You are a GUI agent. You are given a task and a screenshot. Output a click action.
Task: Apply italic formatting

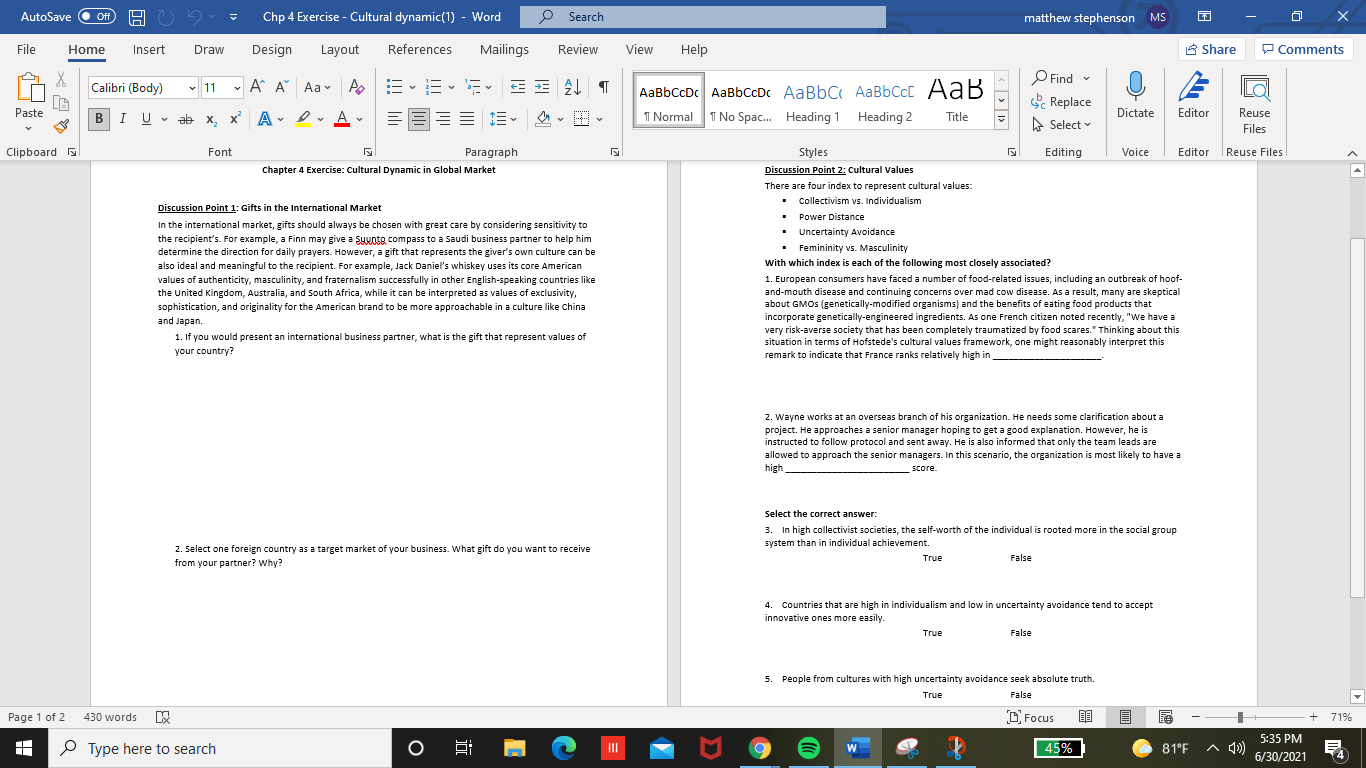pos(120,118)
